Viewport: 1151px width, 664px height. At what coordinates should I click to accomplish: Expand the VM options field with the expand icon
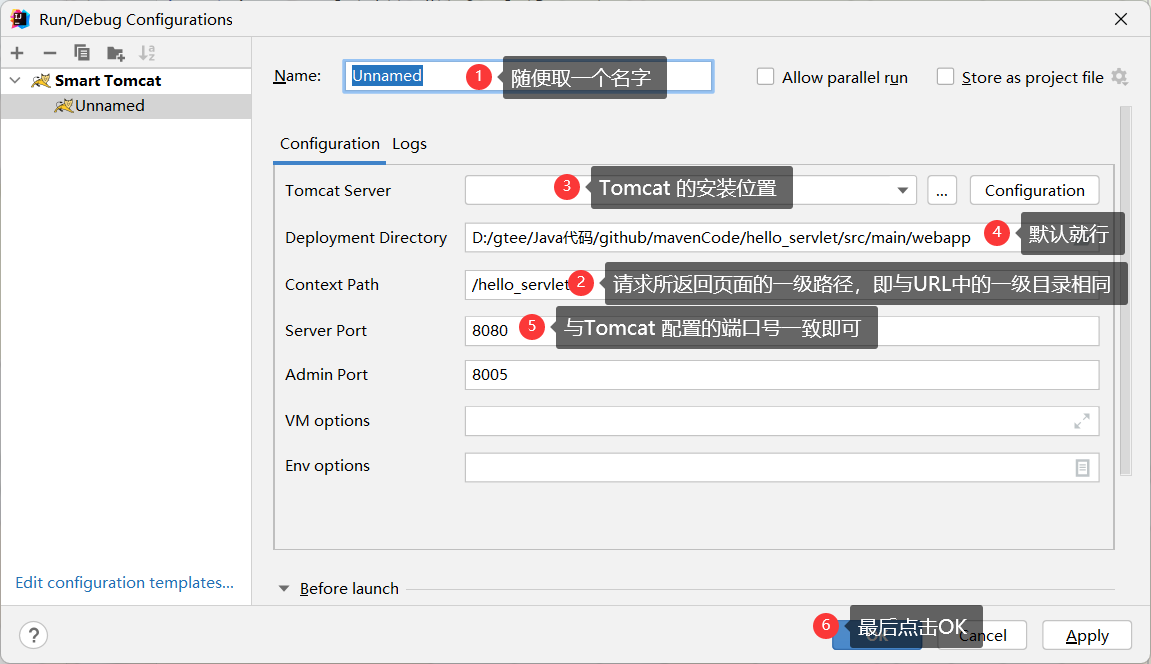[x=1082, y=421]
